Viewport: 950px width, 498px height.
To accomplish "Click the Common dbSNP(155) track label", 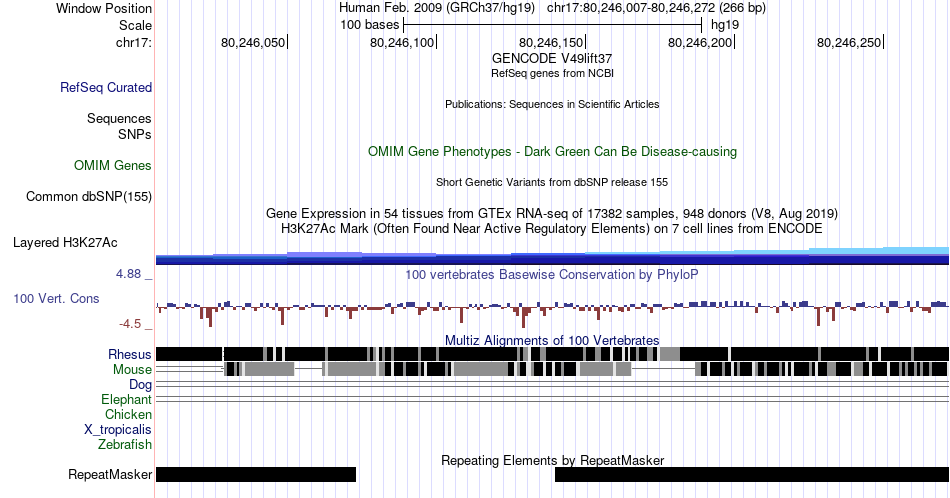I will [89, 196].
